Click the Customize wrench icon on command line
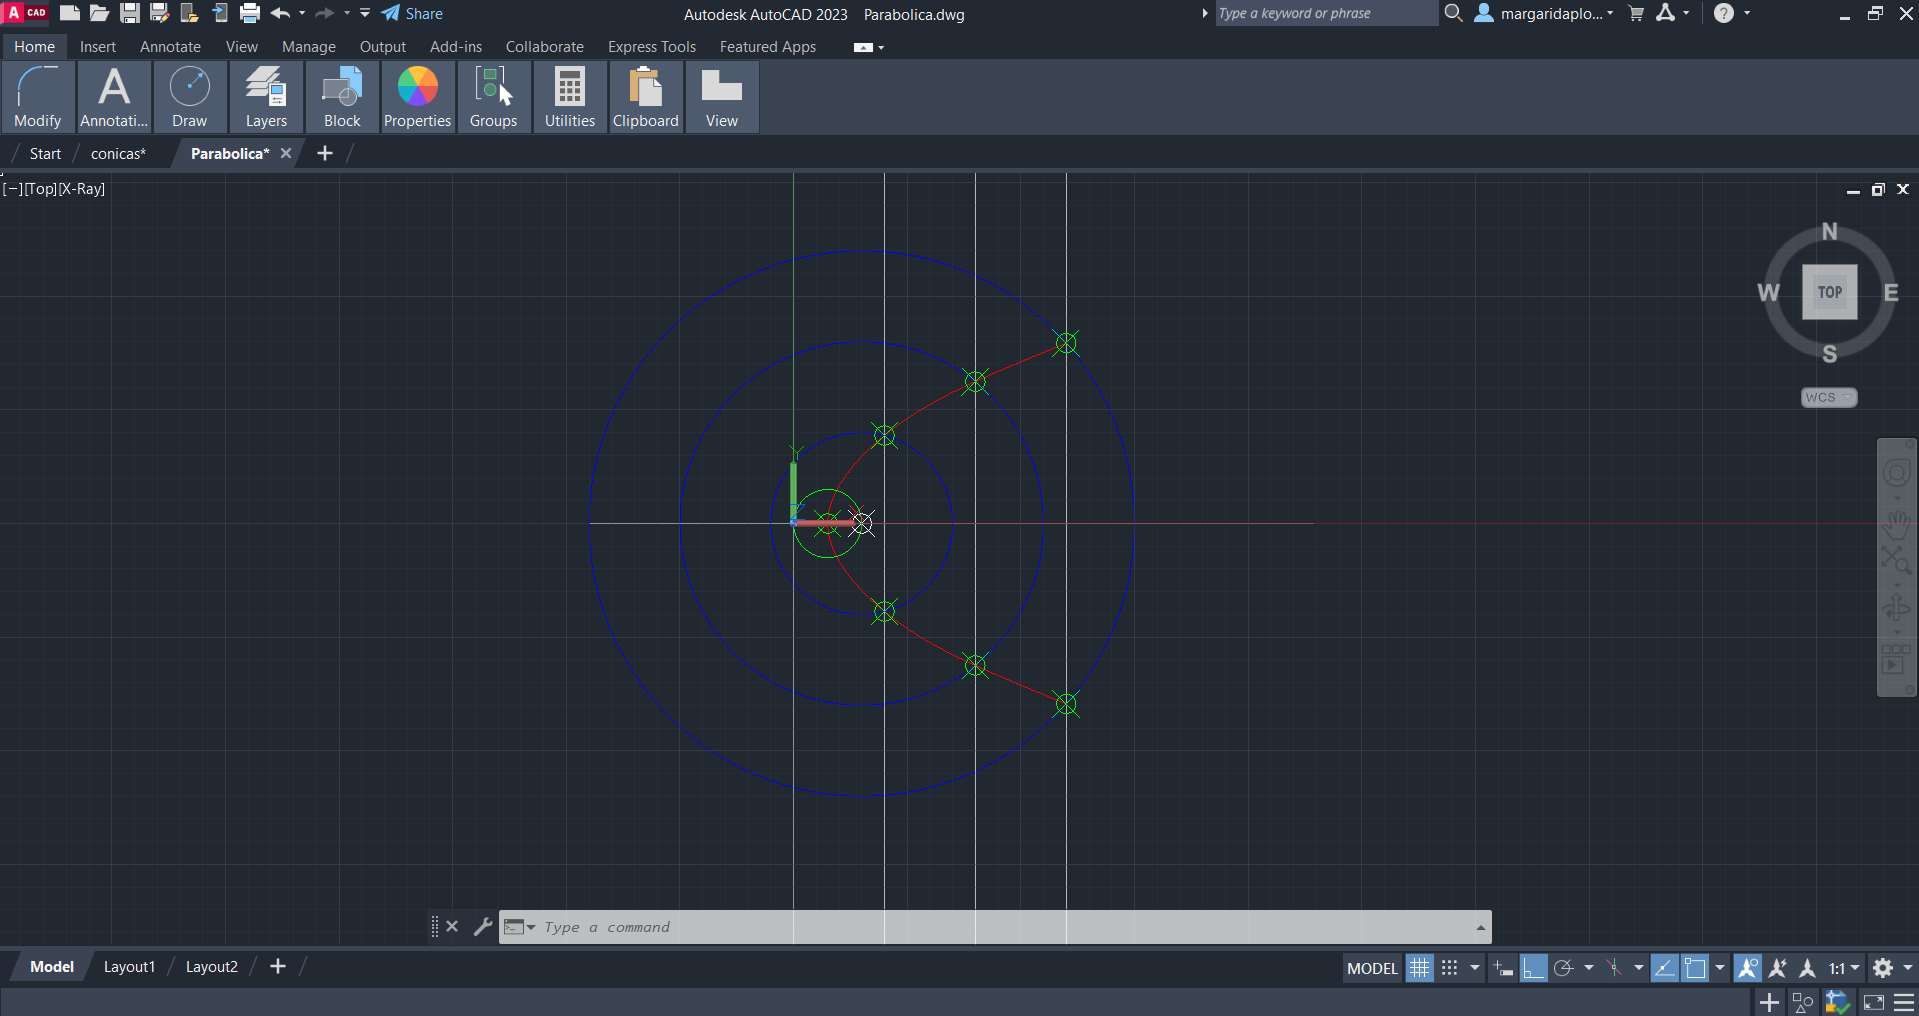This screenshot has height=1016, width=1919. pos(483,927)
